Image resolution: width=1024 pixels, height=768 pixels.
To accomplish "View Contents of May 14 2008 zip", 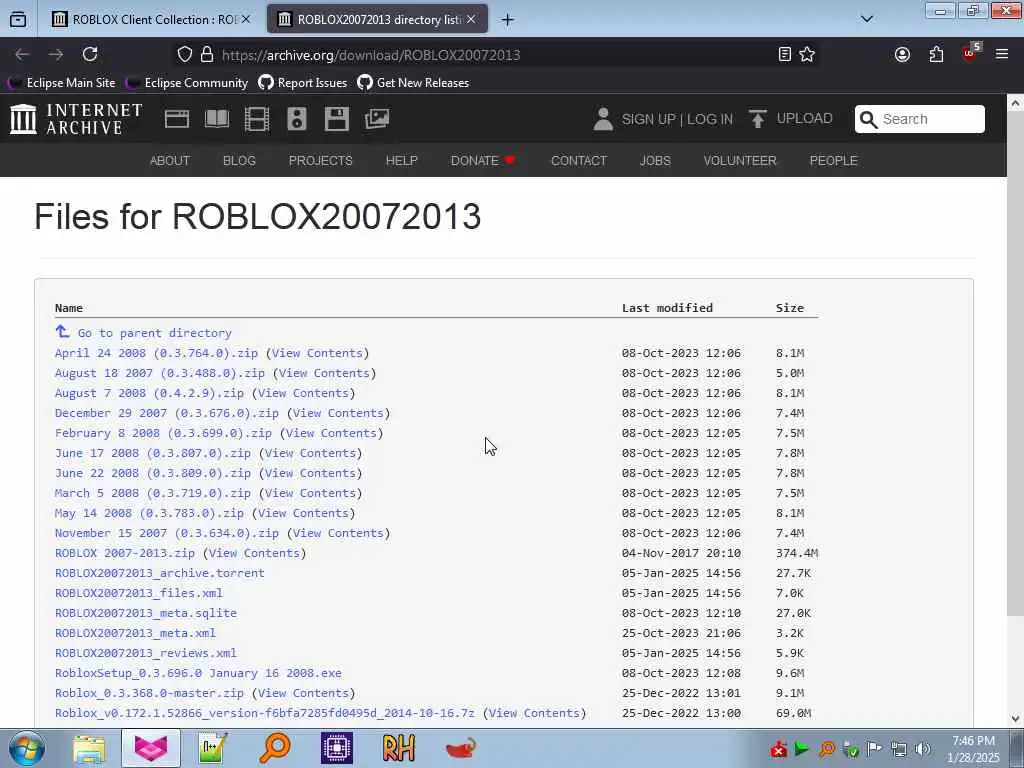I will [303, 513].
